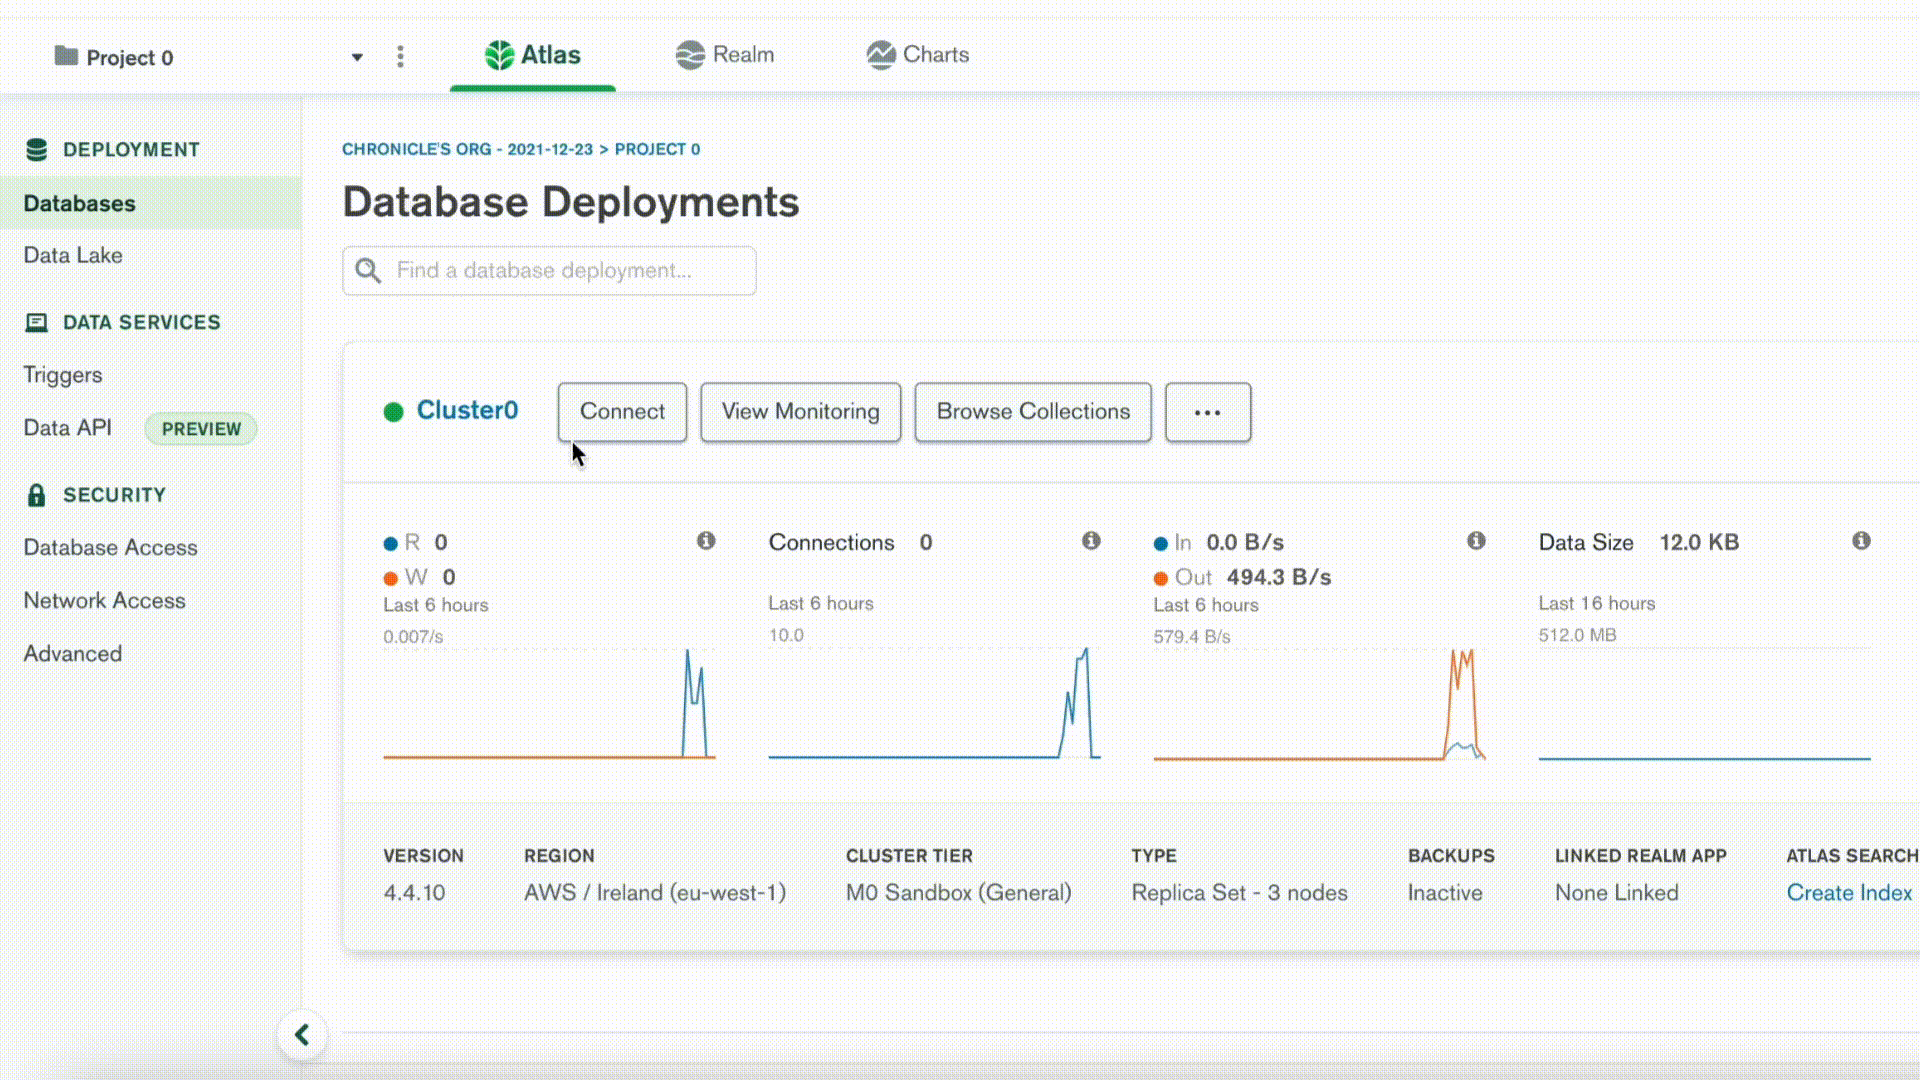Click the orange W writes legend dot
The image size is (1920, 1080).
coord(391,579)
